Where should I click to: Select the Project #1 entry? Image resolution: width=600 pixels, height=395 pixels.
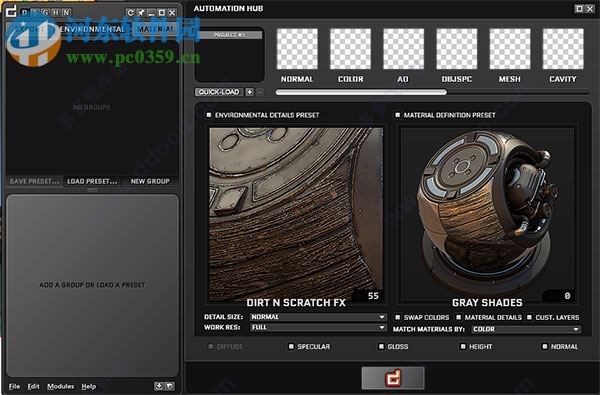(x=230, y=35)
